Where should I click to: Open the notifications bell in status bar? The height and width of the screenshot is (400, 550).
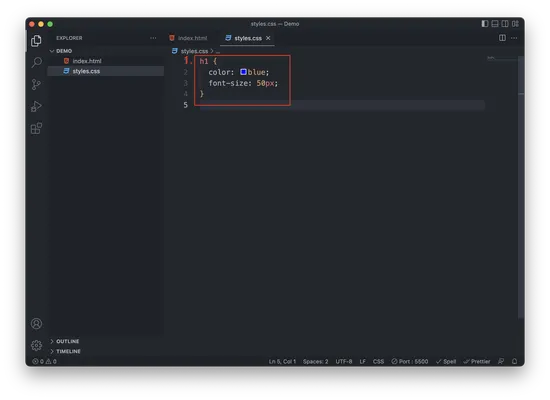click(514, 361)
